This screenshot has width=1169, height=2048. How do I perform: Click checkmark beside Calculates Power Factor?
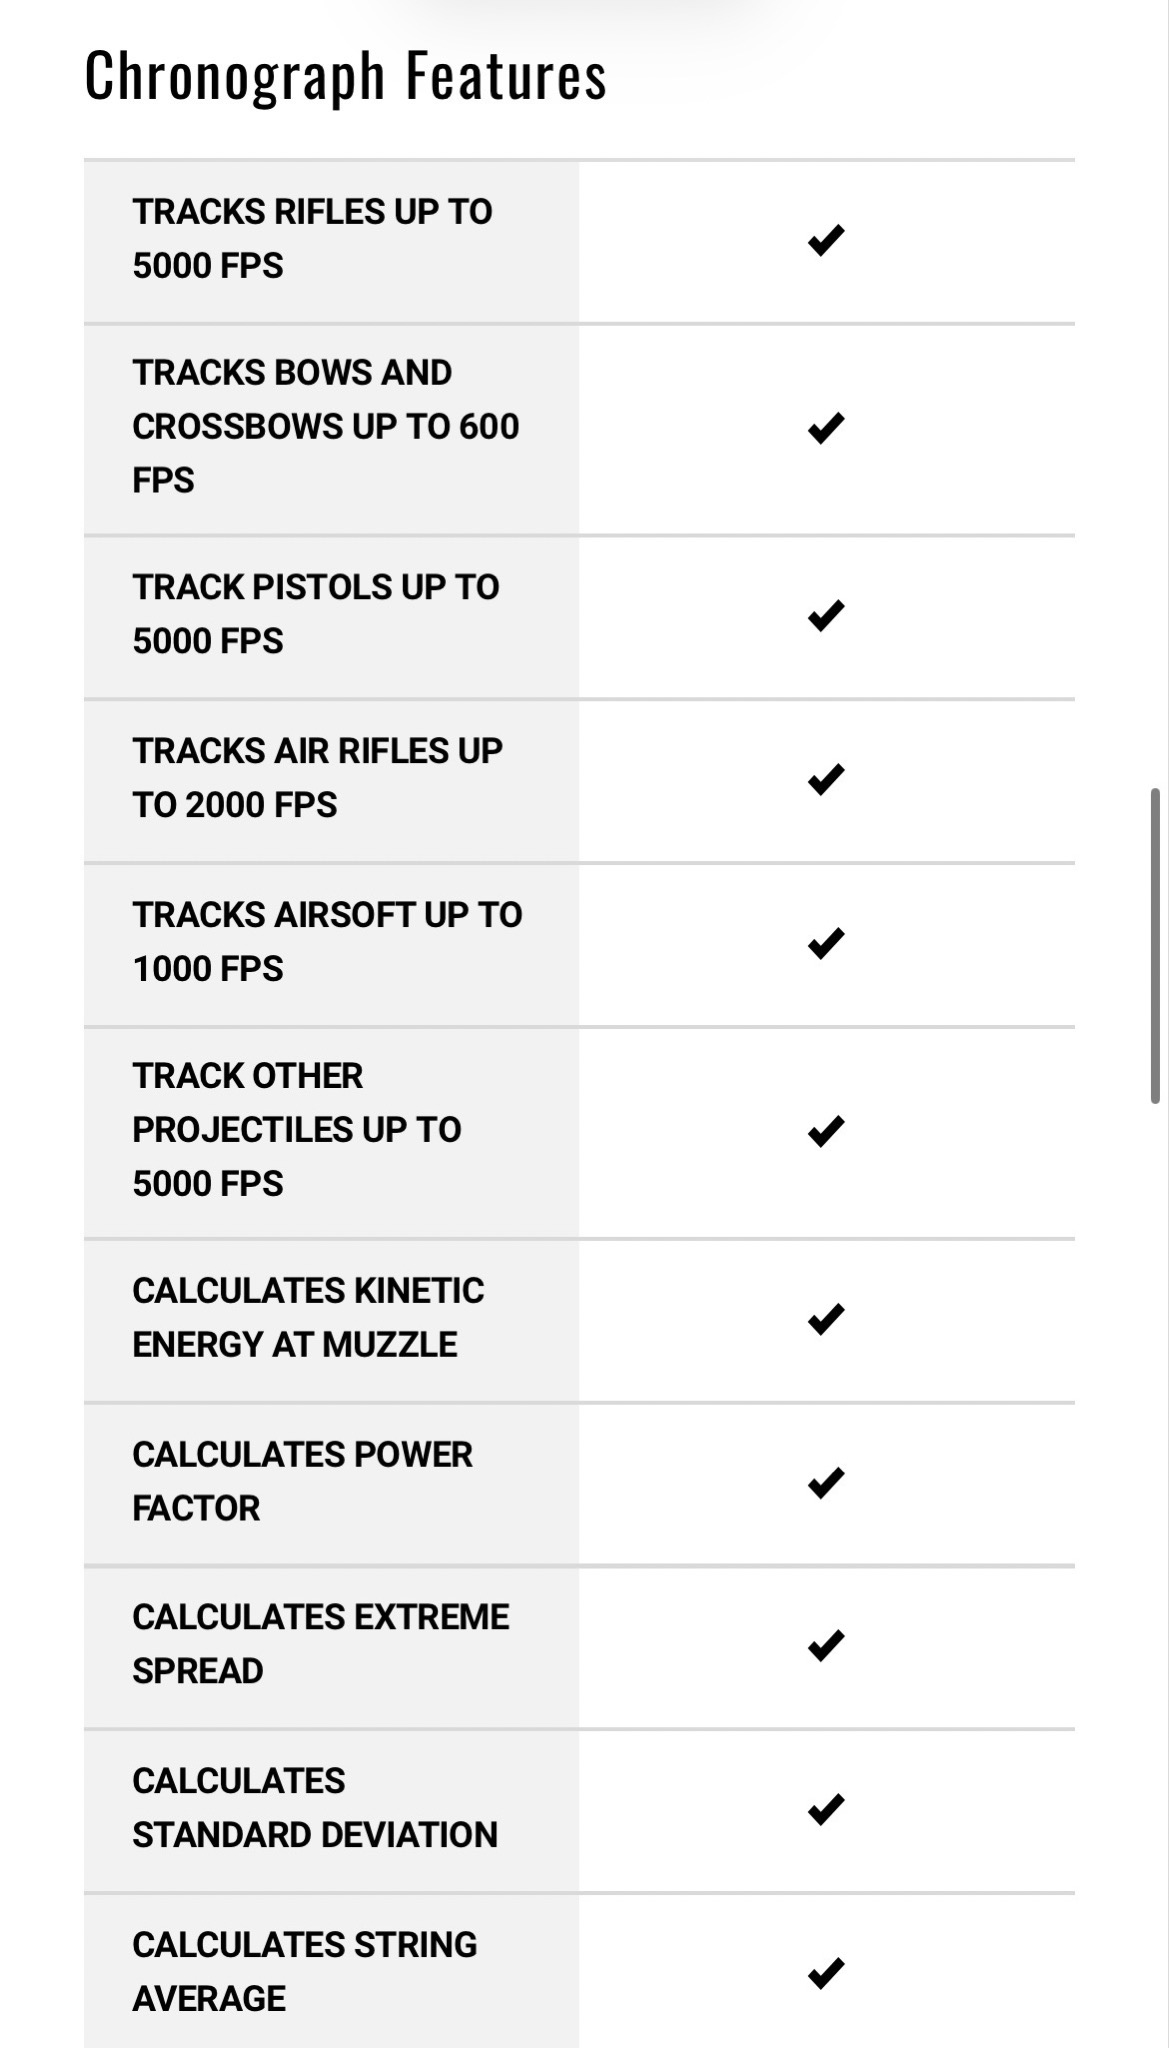(826, 1482)
